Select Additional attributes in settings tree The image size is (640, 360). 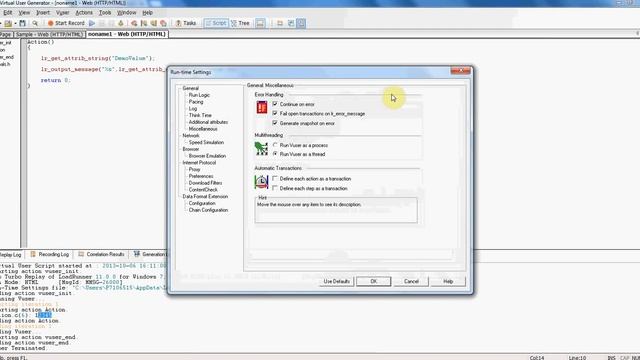coord(208,122)
